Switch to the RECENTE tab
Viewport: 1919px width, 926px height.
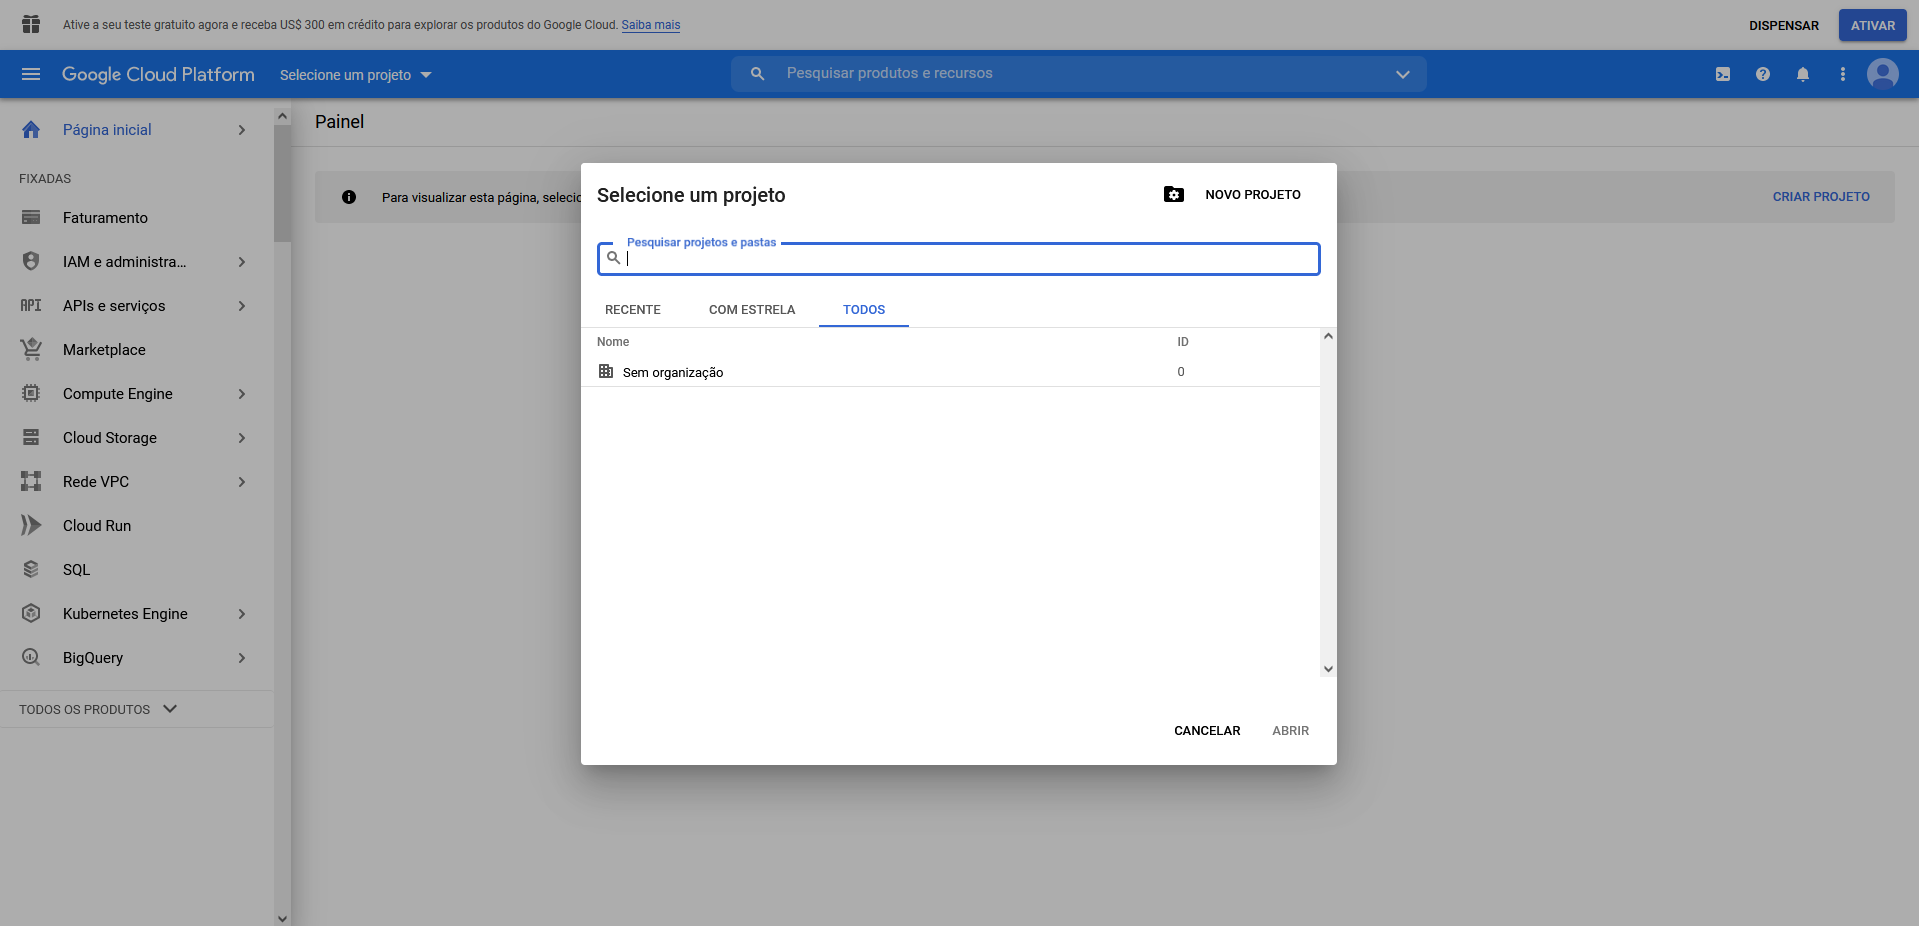[633, 310]
